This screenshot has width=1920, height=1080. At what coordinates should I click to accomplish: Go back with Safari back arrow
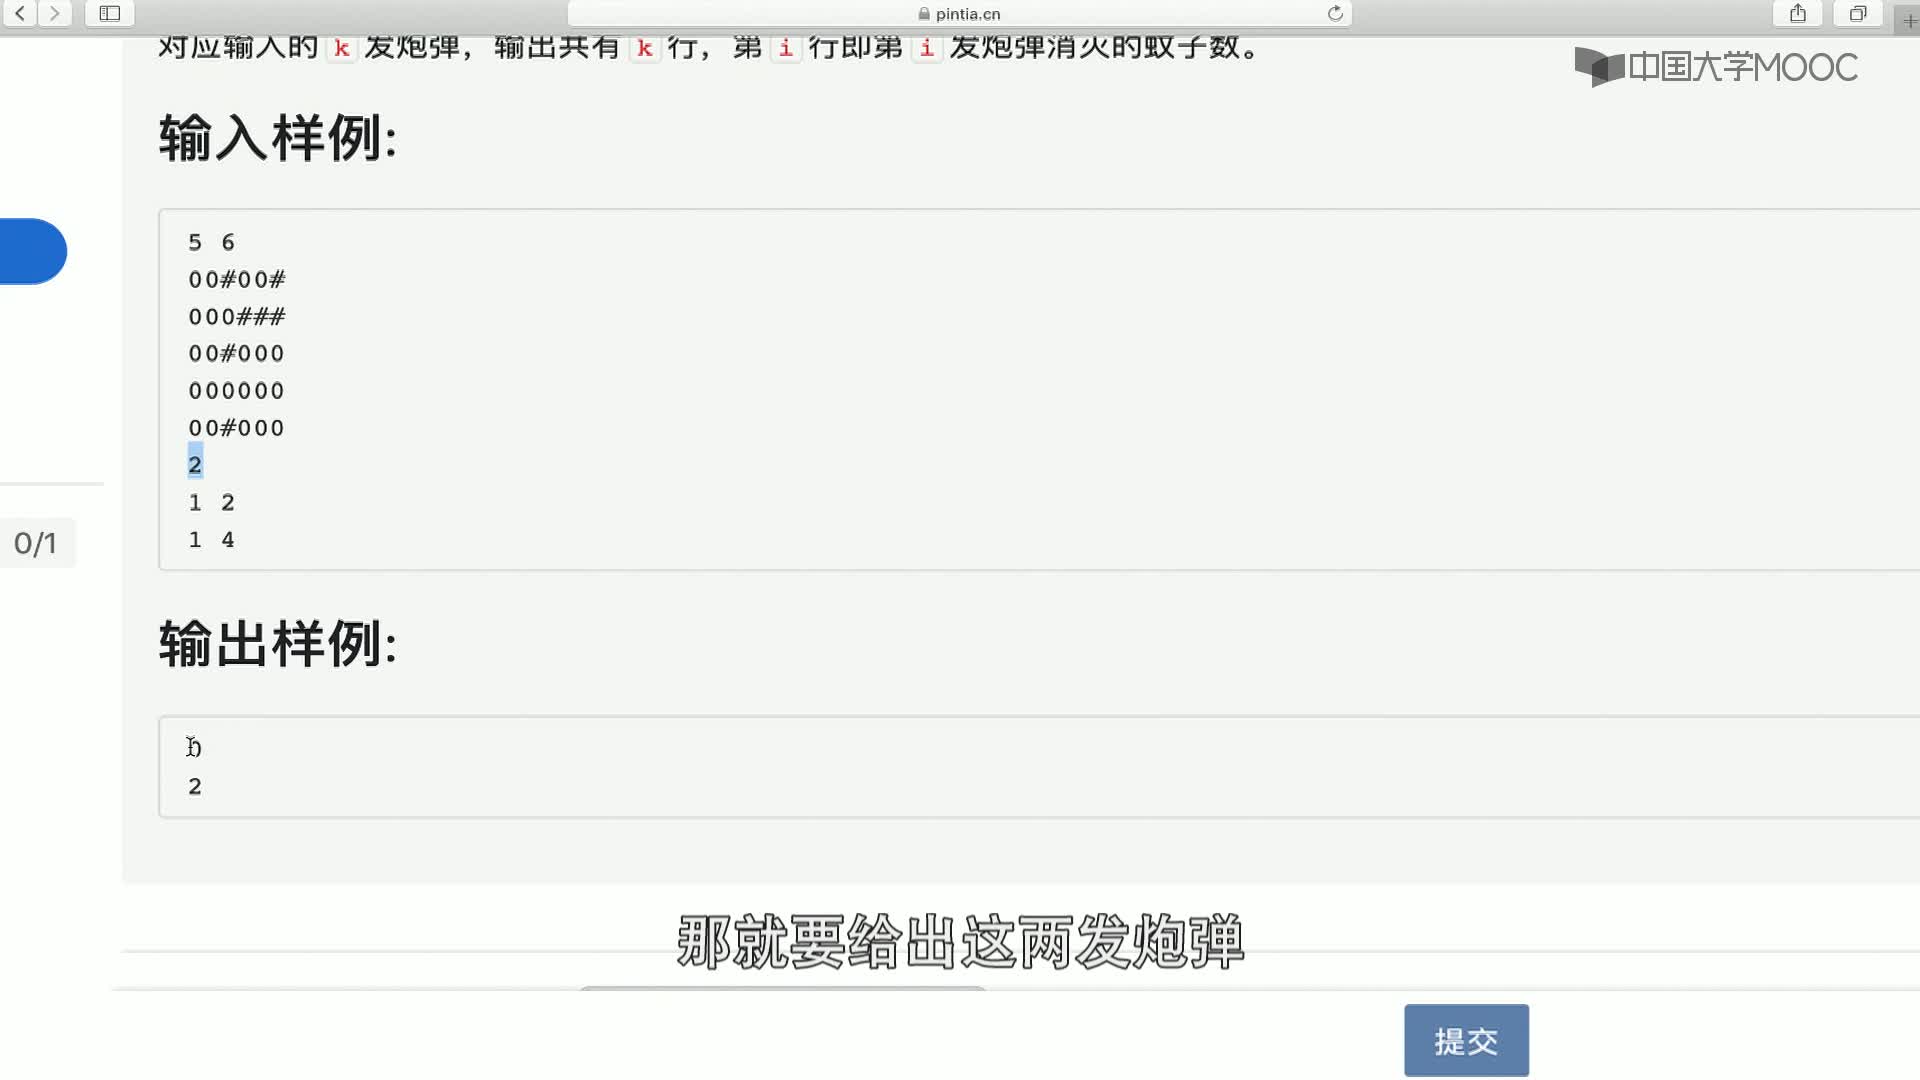click(x=20, y=13)
